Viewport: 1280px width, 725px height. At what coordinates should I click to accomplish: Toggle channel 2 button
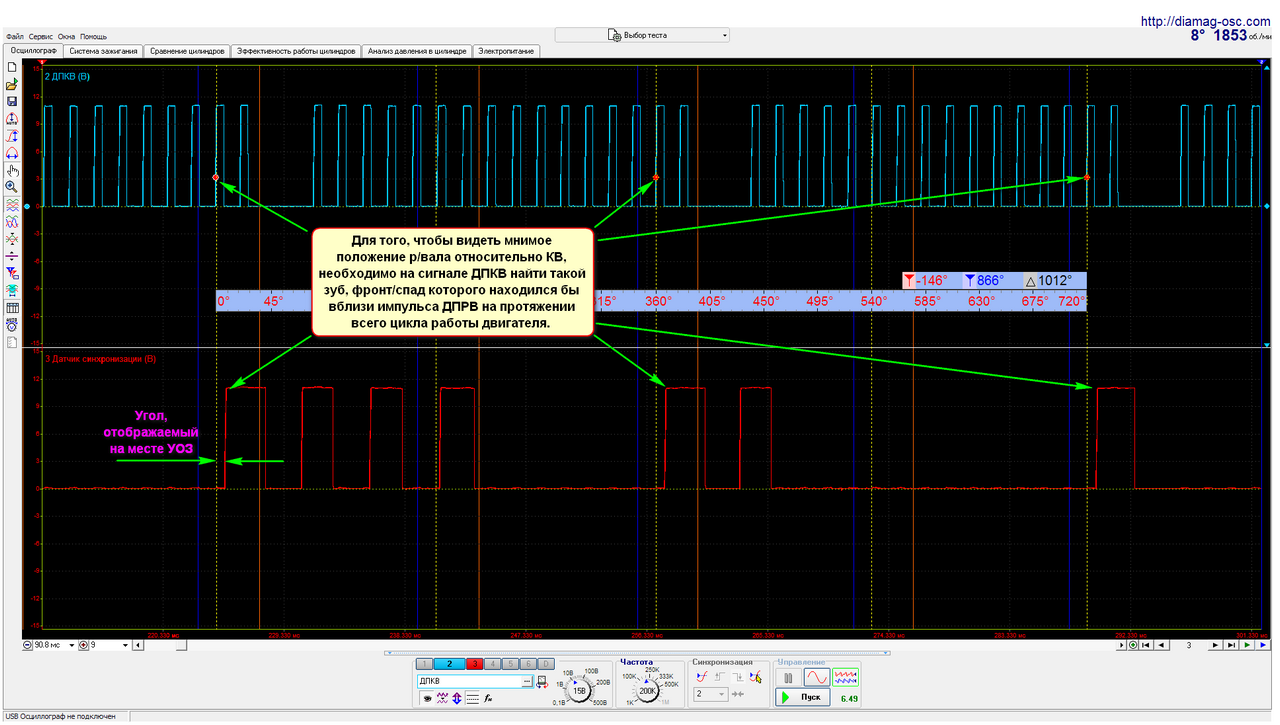pyautogui.click(x=449, y=664)
